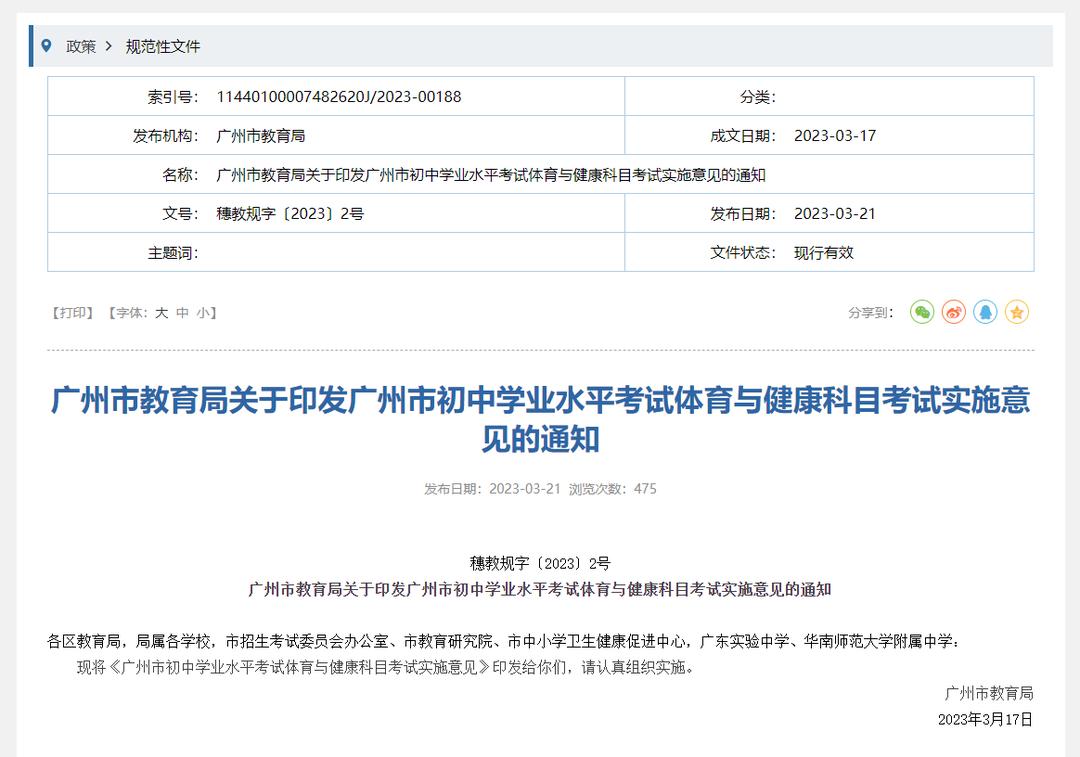Open the 政策 breadcrumb link

coord(81,47)
